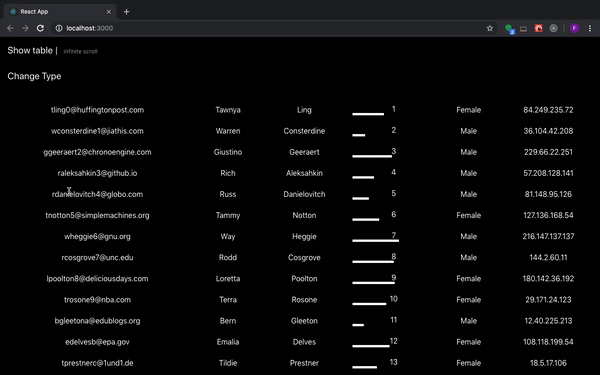Click the localhost:3000 address bar

click(268, 28)
